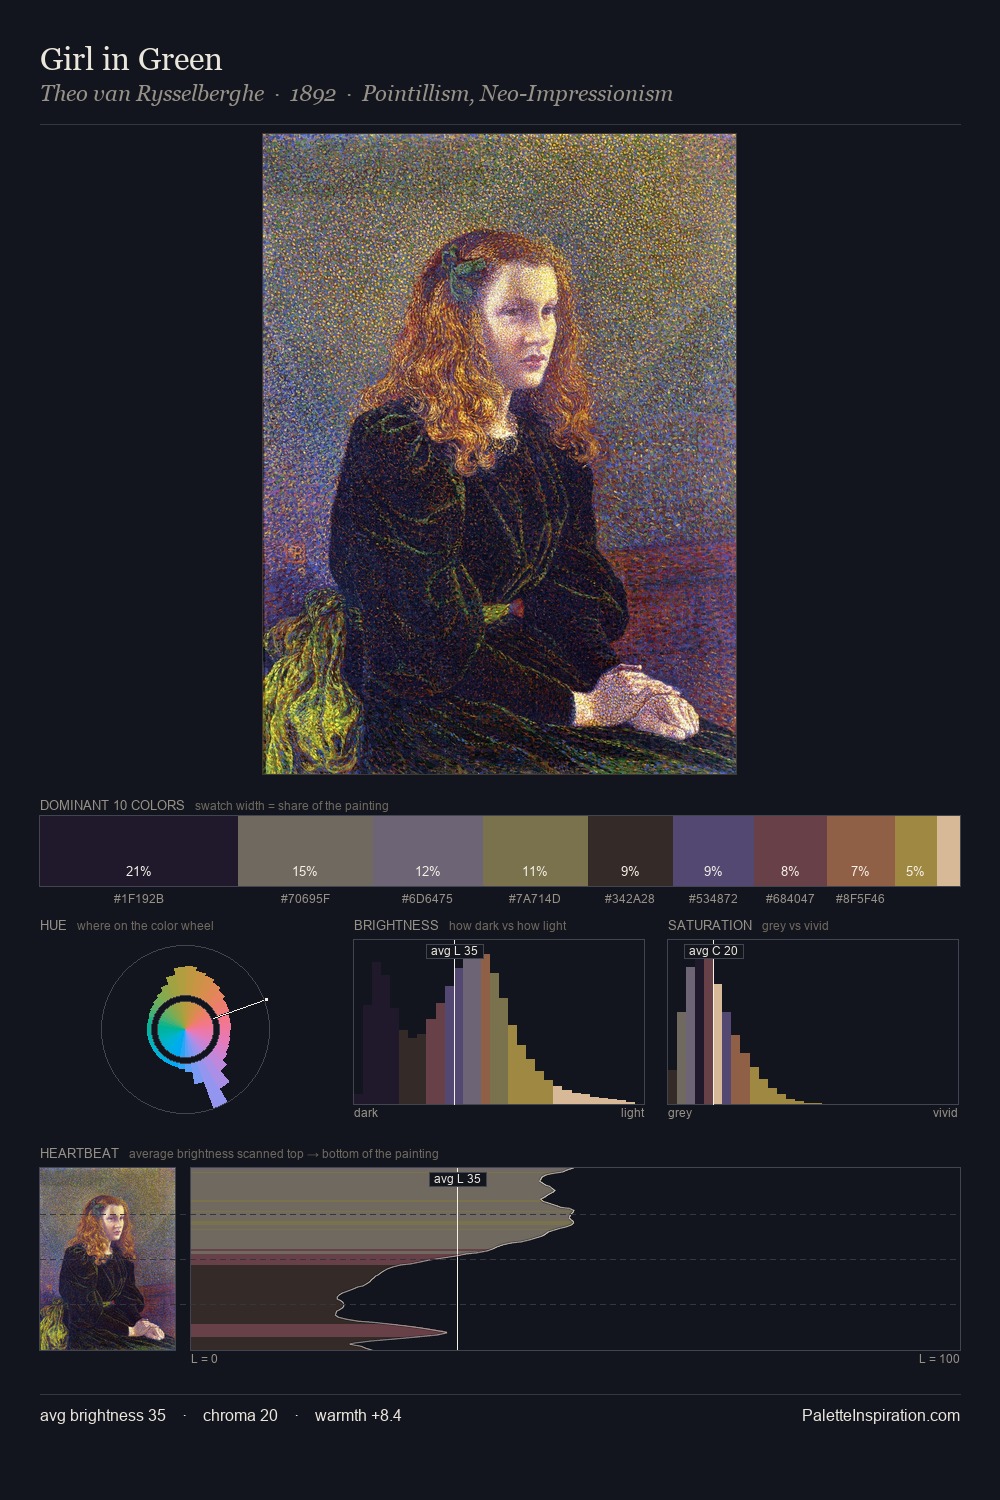1000x1500 pixels.
Task: Click the small painting thumbnail beside Heartbeat chart
Action: point(108,1259)
